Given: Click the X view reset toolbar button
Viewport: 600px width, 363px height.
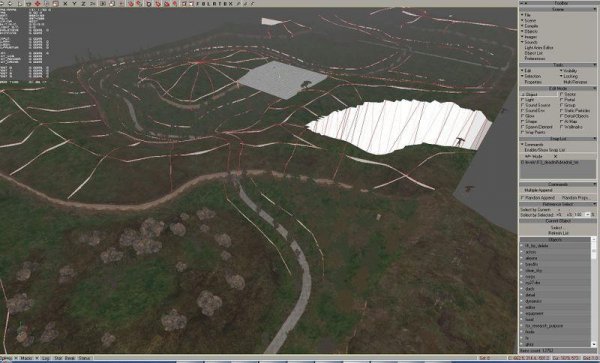Looking at the screenshot, I should point(230,3).
